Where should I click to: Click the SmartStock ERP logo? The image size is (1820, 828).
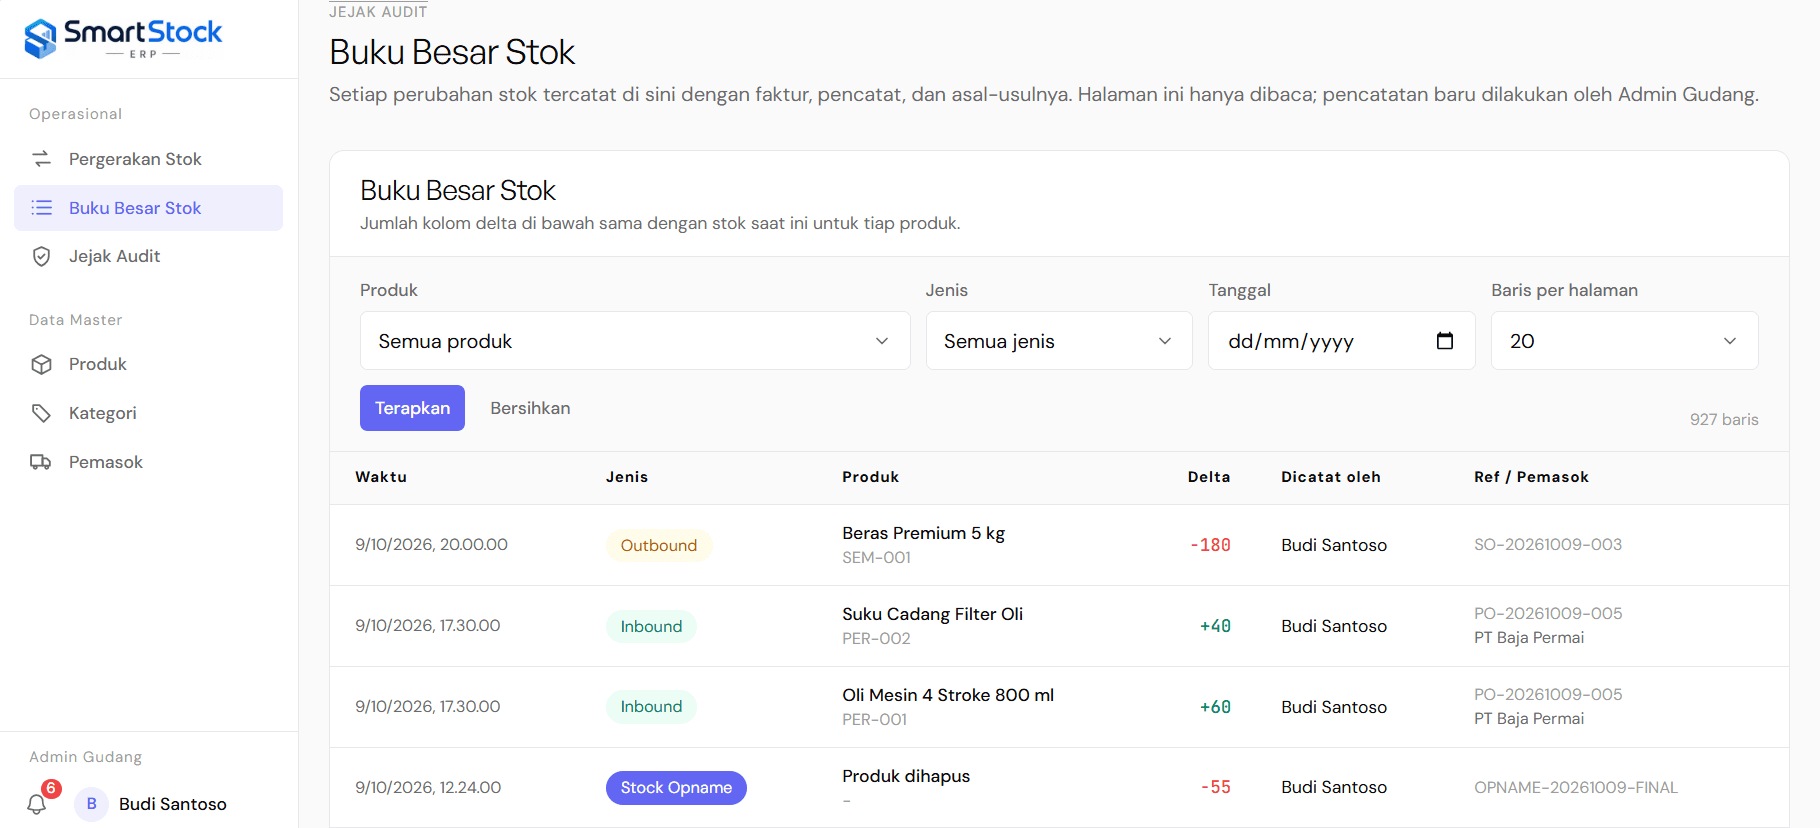point(124,39)
